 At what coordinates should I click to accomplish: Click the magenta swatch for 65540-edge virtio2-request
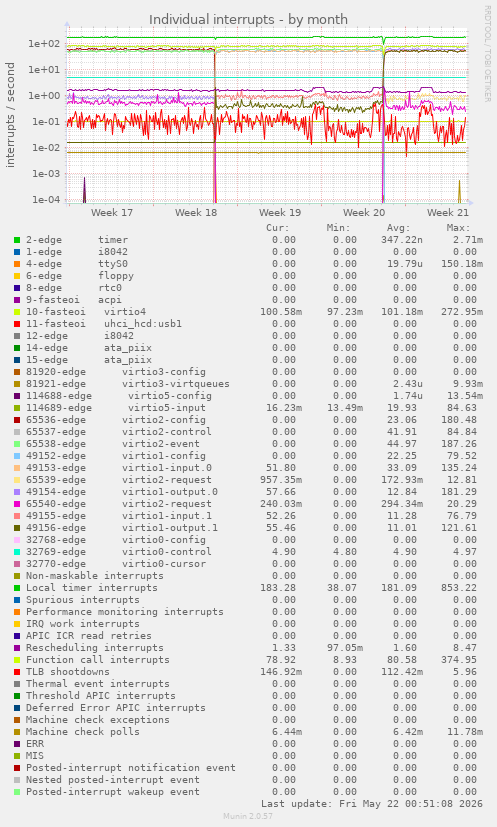click(17, 504)
